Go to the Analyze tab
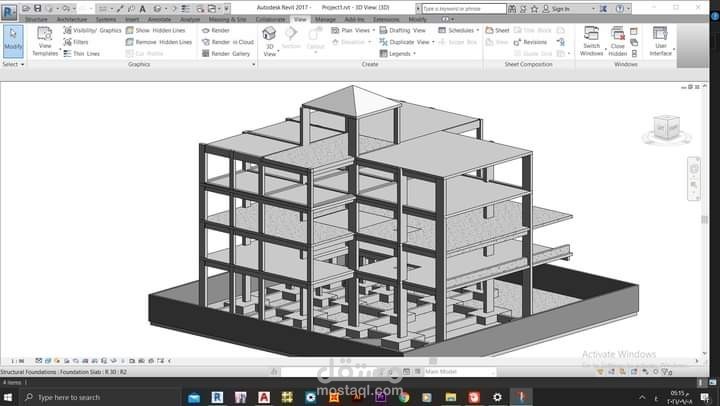The width and height of the screenshot is (720, 406). pyautogui.click(x=190, y=19)
